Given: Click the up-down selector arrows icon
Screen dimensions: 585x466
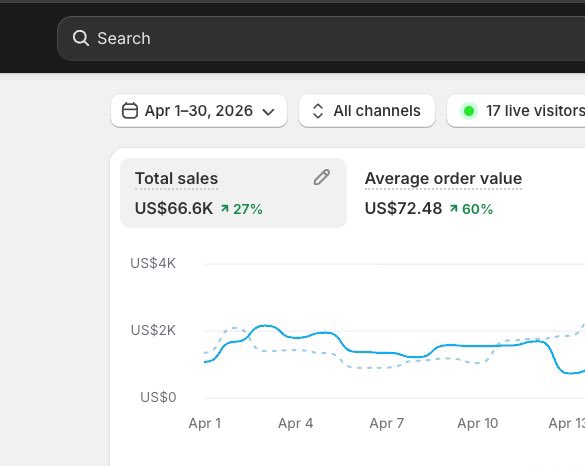Looking at the screenshot, I should tap(317, 111).
